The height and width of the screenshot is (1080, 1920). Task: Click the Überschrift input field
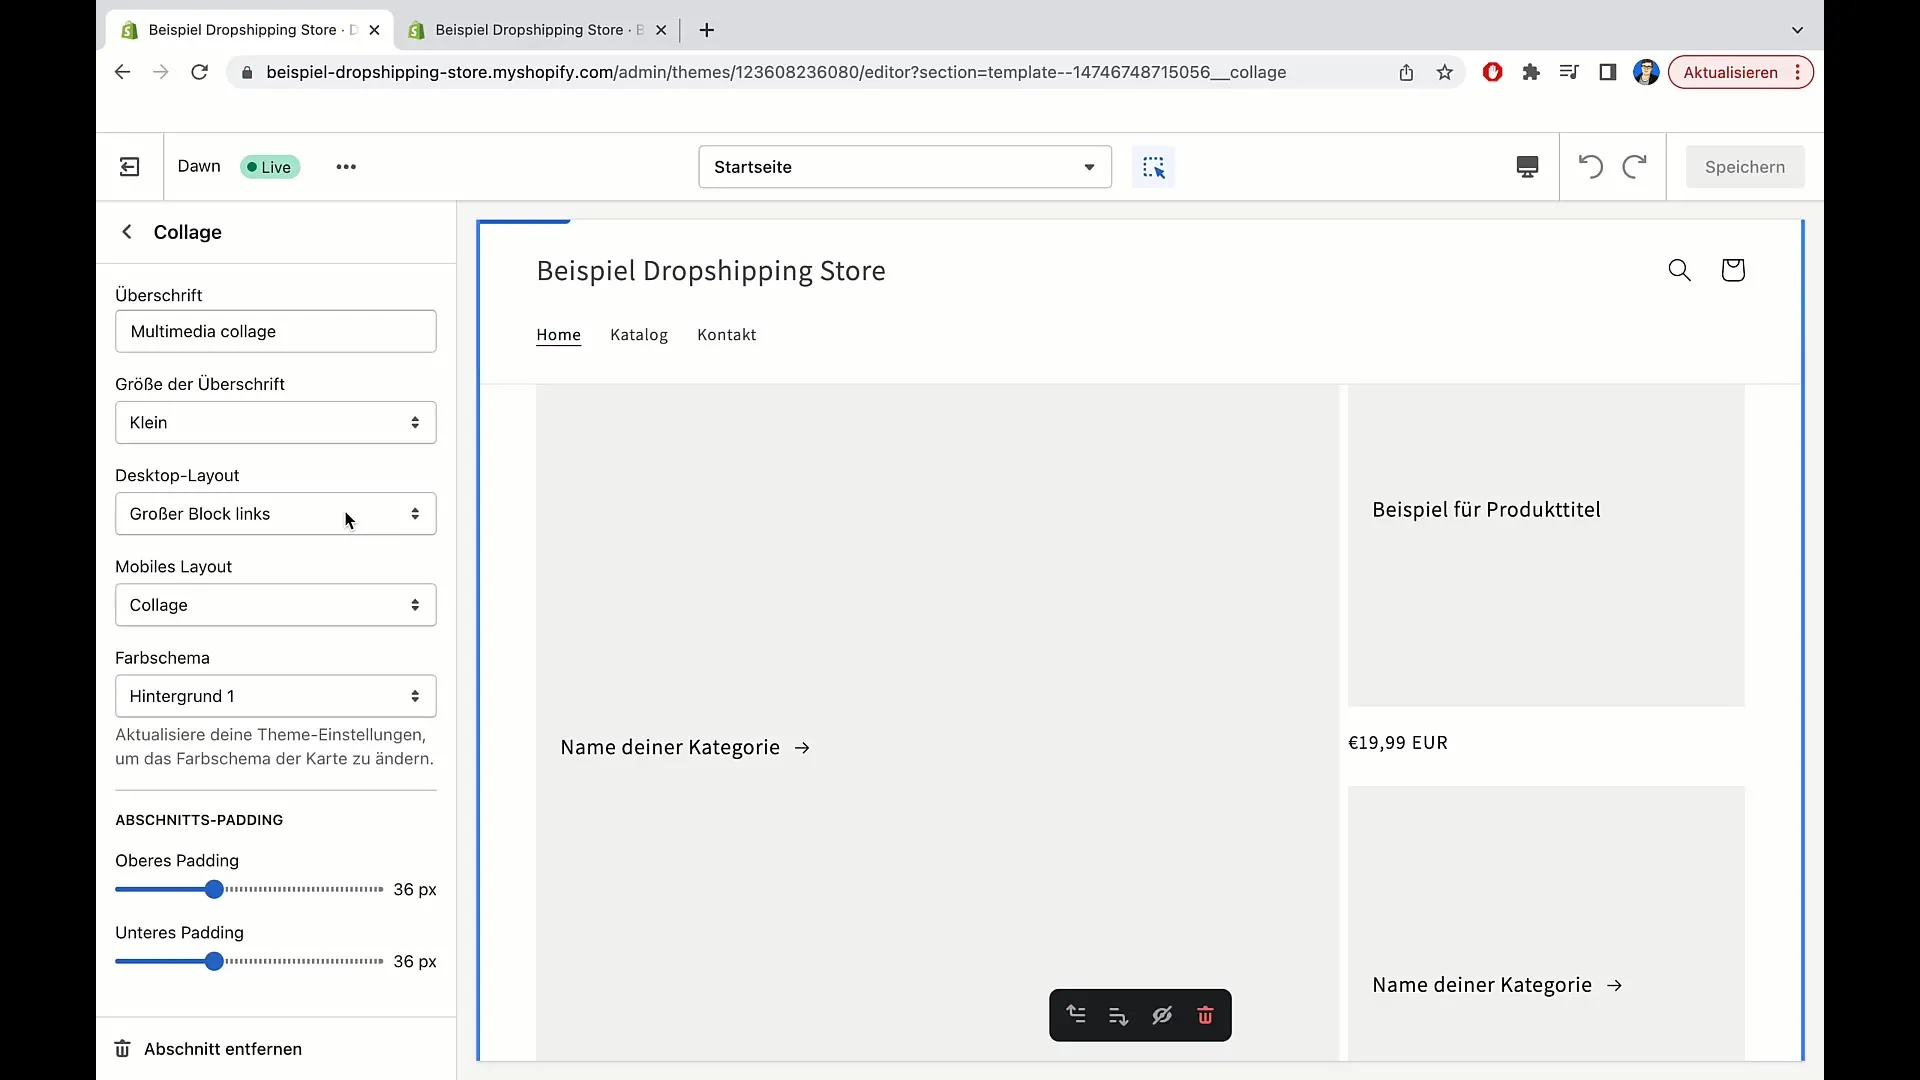274,331
